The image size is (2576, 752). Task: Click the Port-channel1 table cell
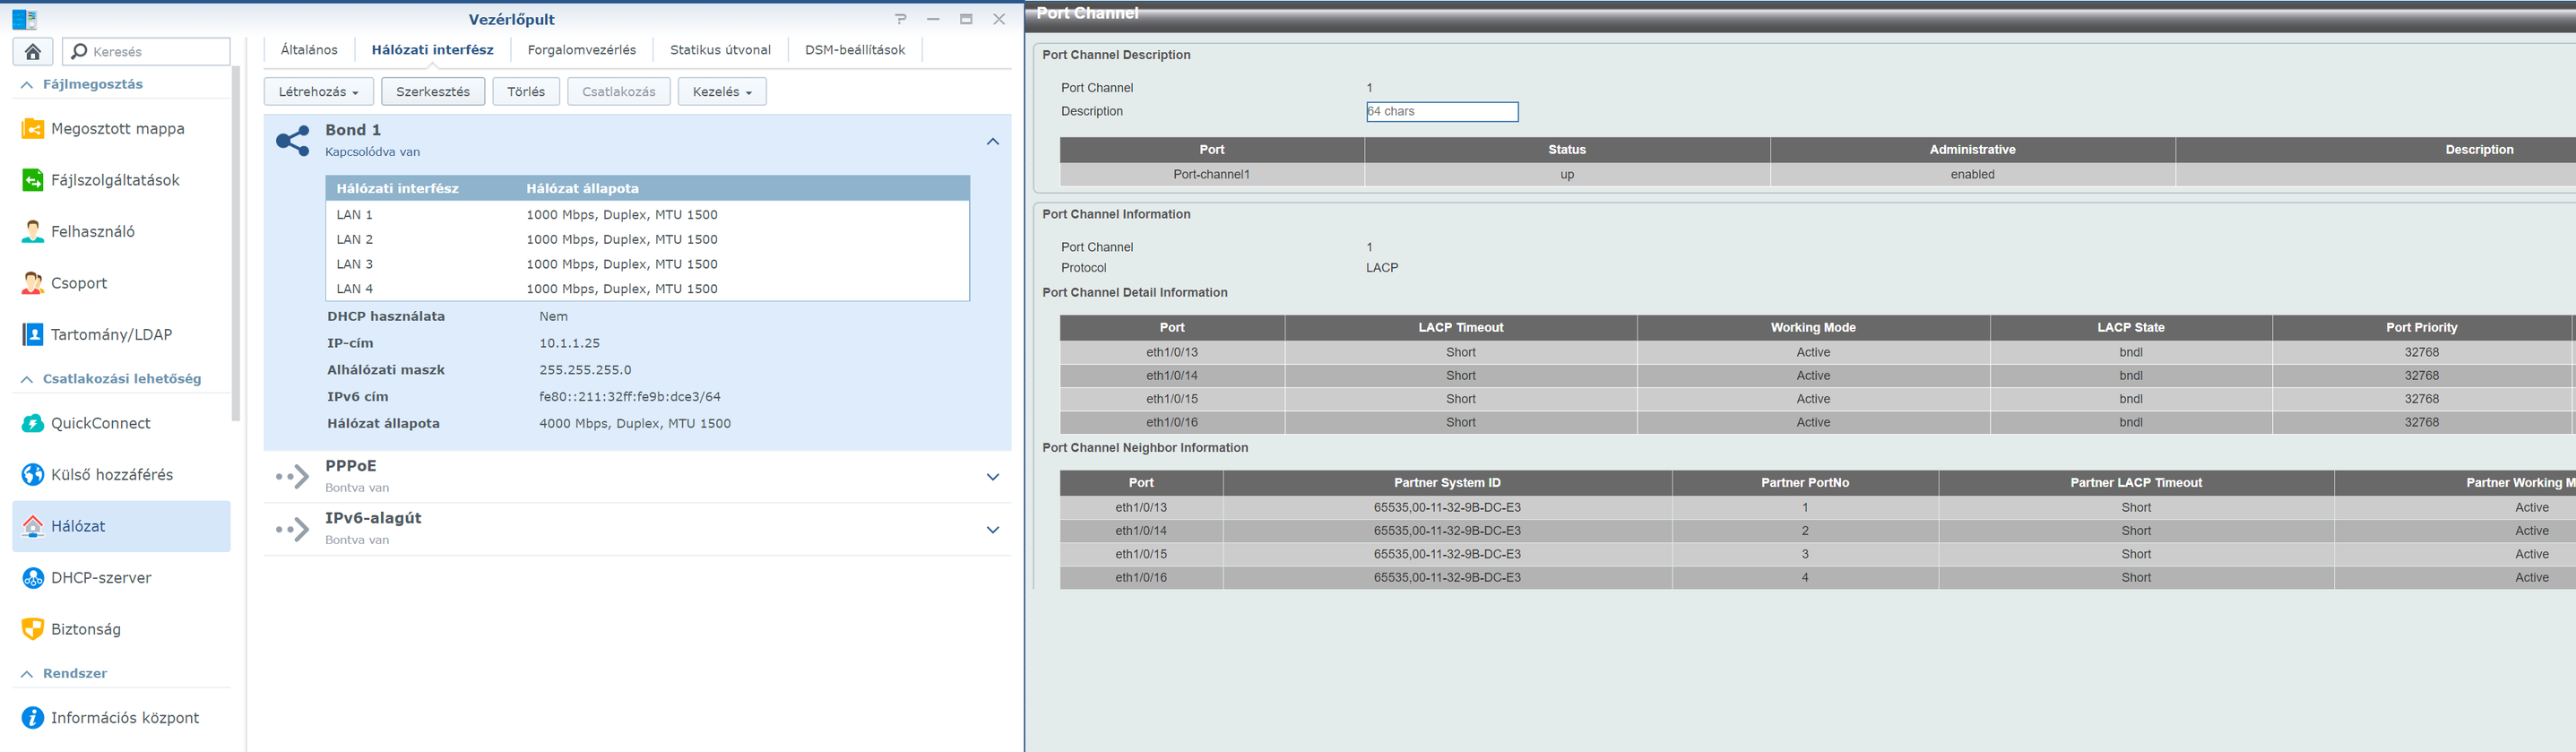(x=1212, y=175)
